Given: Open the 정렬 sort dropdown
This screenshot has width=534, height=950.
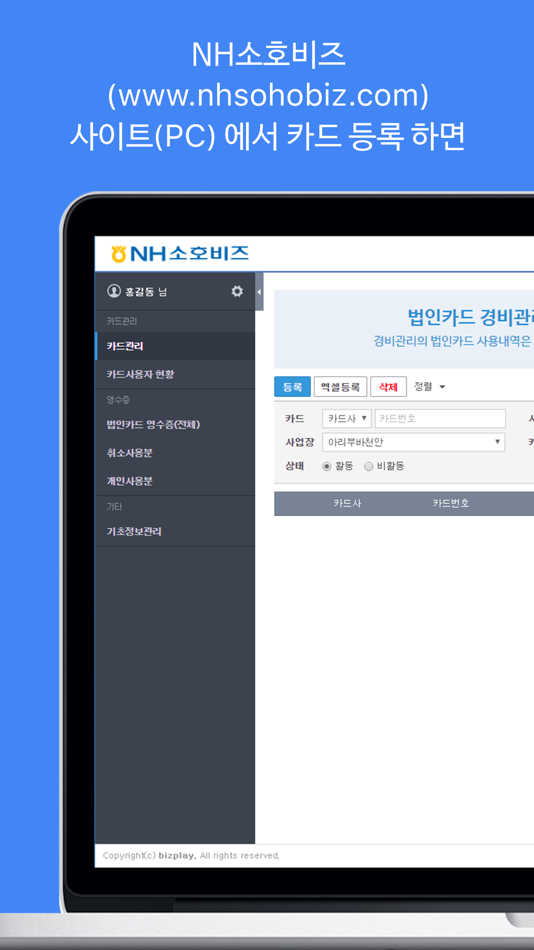Looking at the screenshot, I should pos(429,387).
